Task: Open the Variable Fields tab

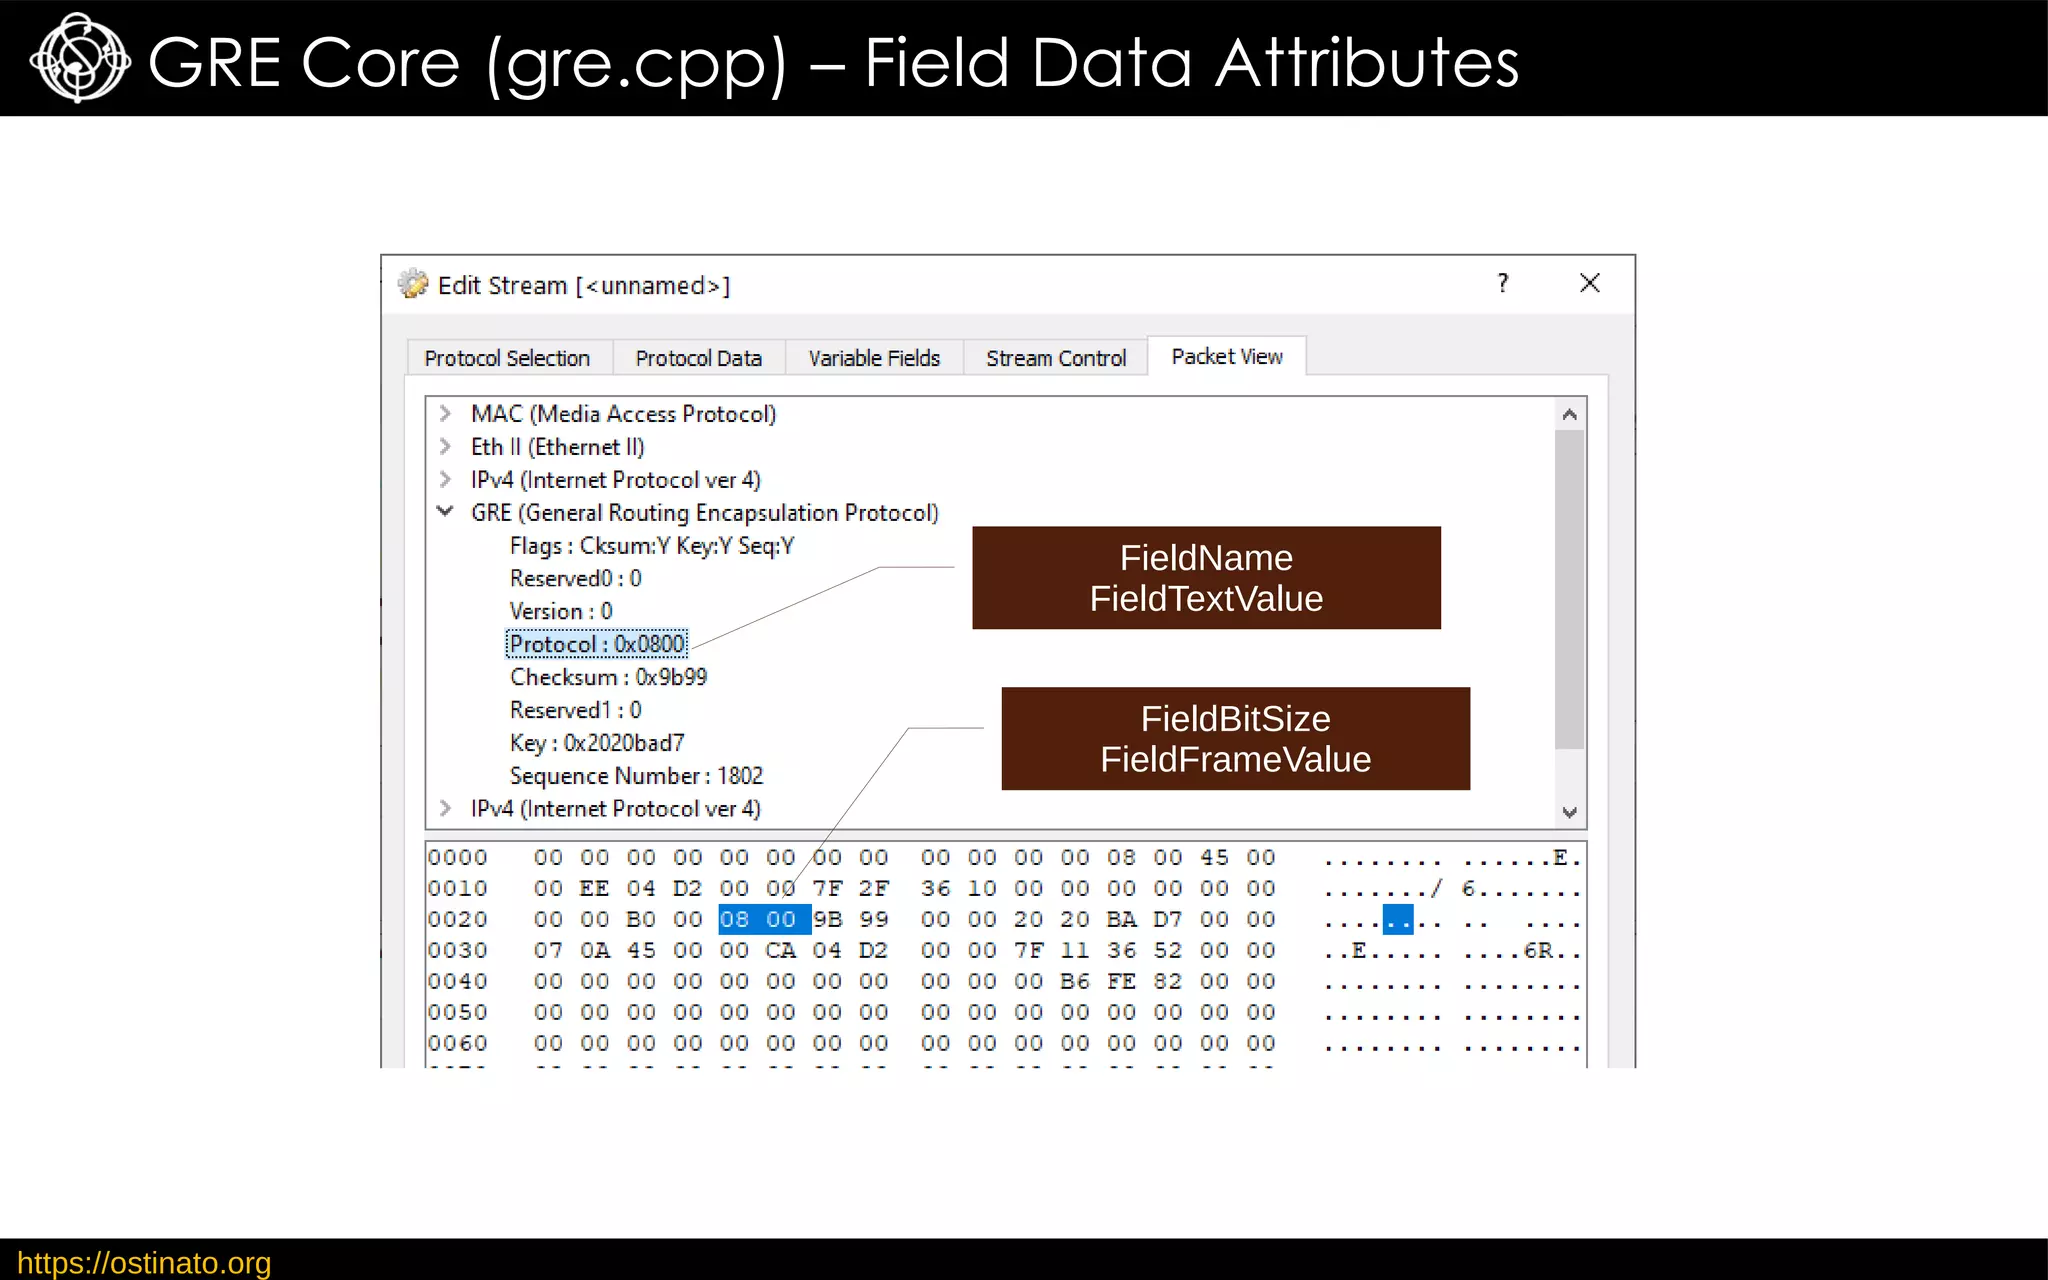Action: click(x=874, y=358)
